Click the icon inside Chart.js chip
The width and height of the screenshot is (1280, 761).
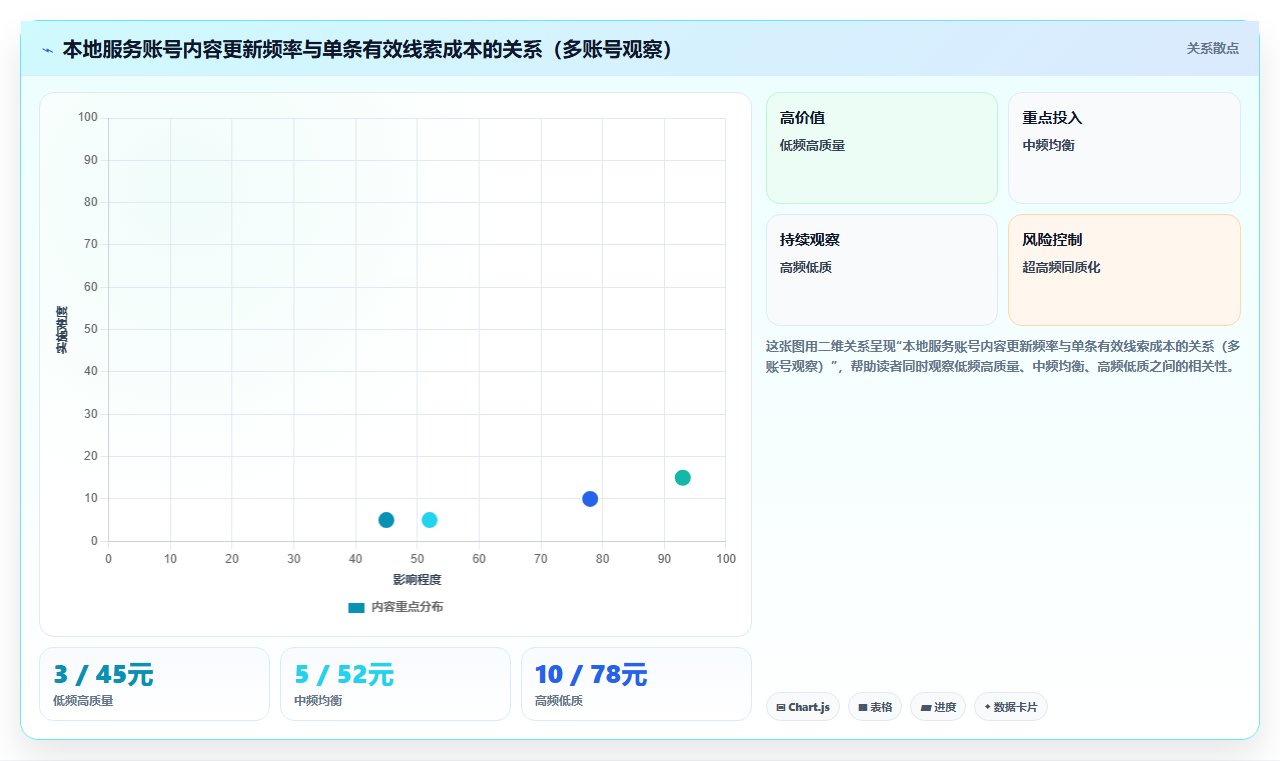[781, 708]
